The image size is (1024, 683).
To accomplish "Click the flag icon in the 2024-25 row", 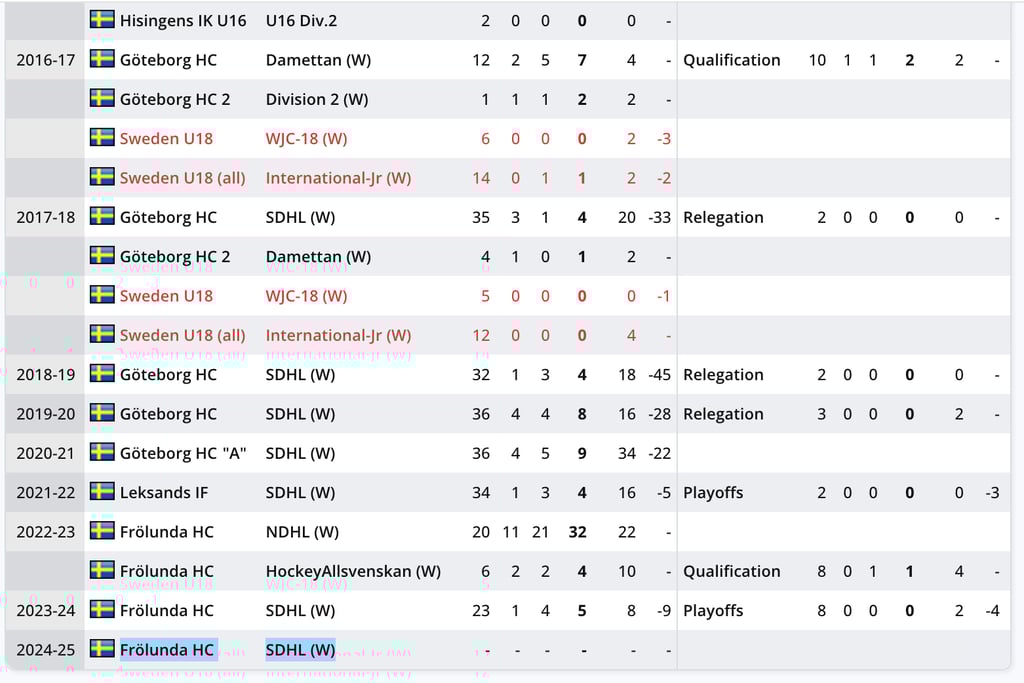I will pyautogui.click(x=102, y=648).
